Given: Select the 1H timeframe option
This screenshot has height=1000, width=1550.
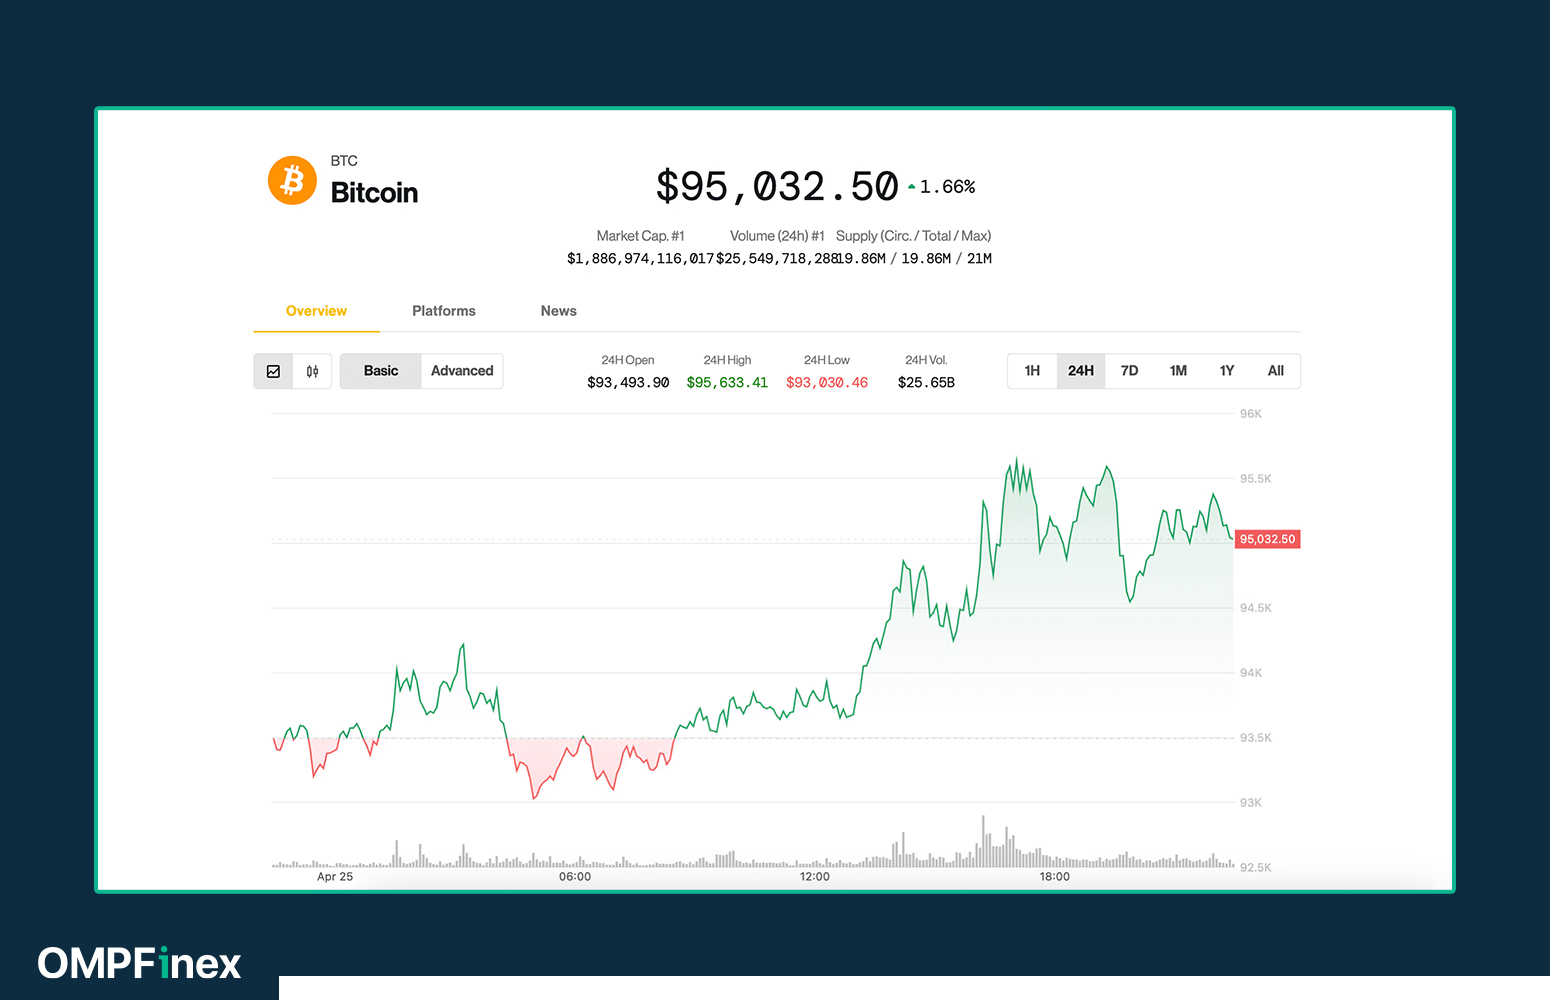Looking at the screenshot, I should coord(1032,370).
